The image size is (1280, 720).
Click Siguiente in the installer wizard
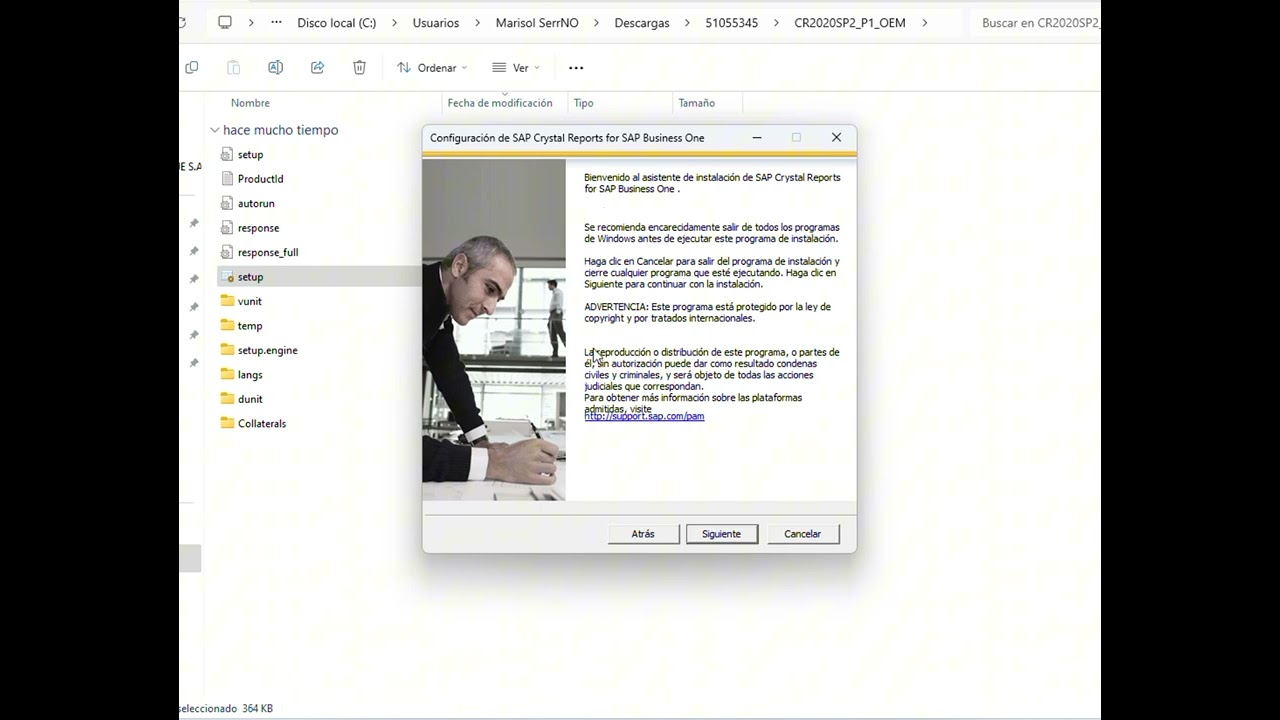[x=721, y=534]
